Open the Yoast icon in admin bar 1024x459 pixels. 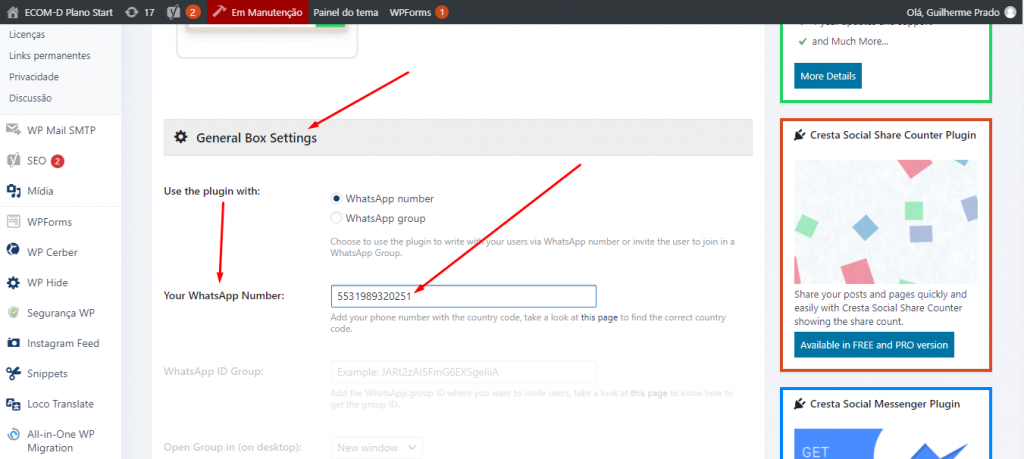[173, 12]
